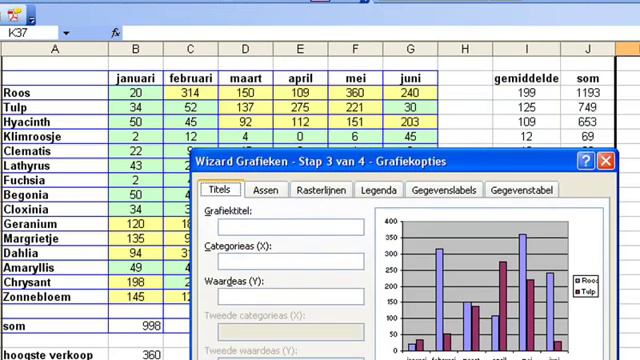Image resolution: width=640 pixels, height=360 pixels.
Task: Click the hoogste verkoop label cell
Action: tap(55, 355)
